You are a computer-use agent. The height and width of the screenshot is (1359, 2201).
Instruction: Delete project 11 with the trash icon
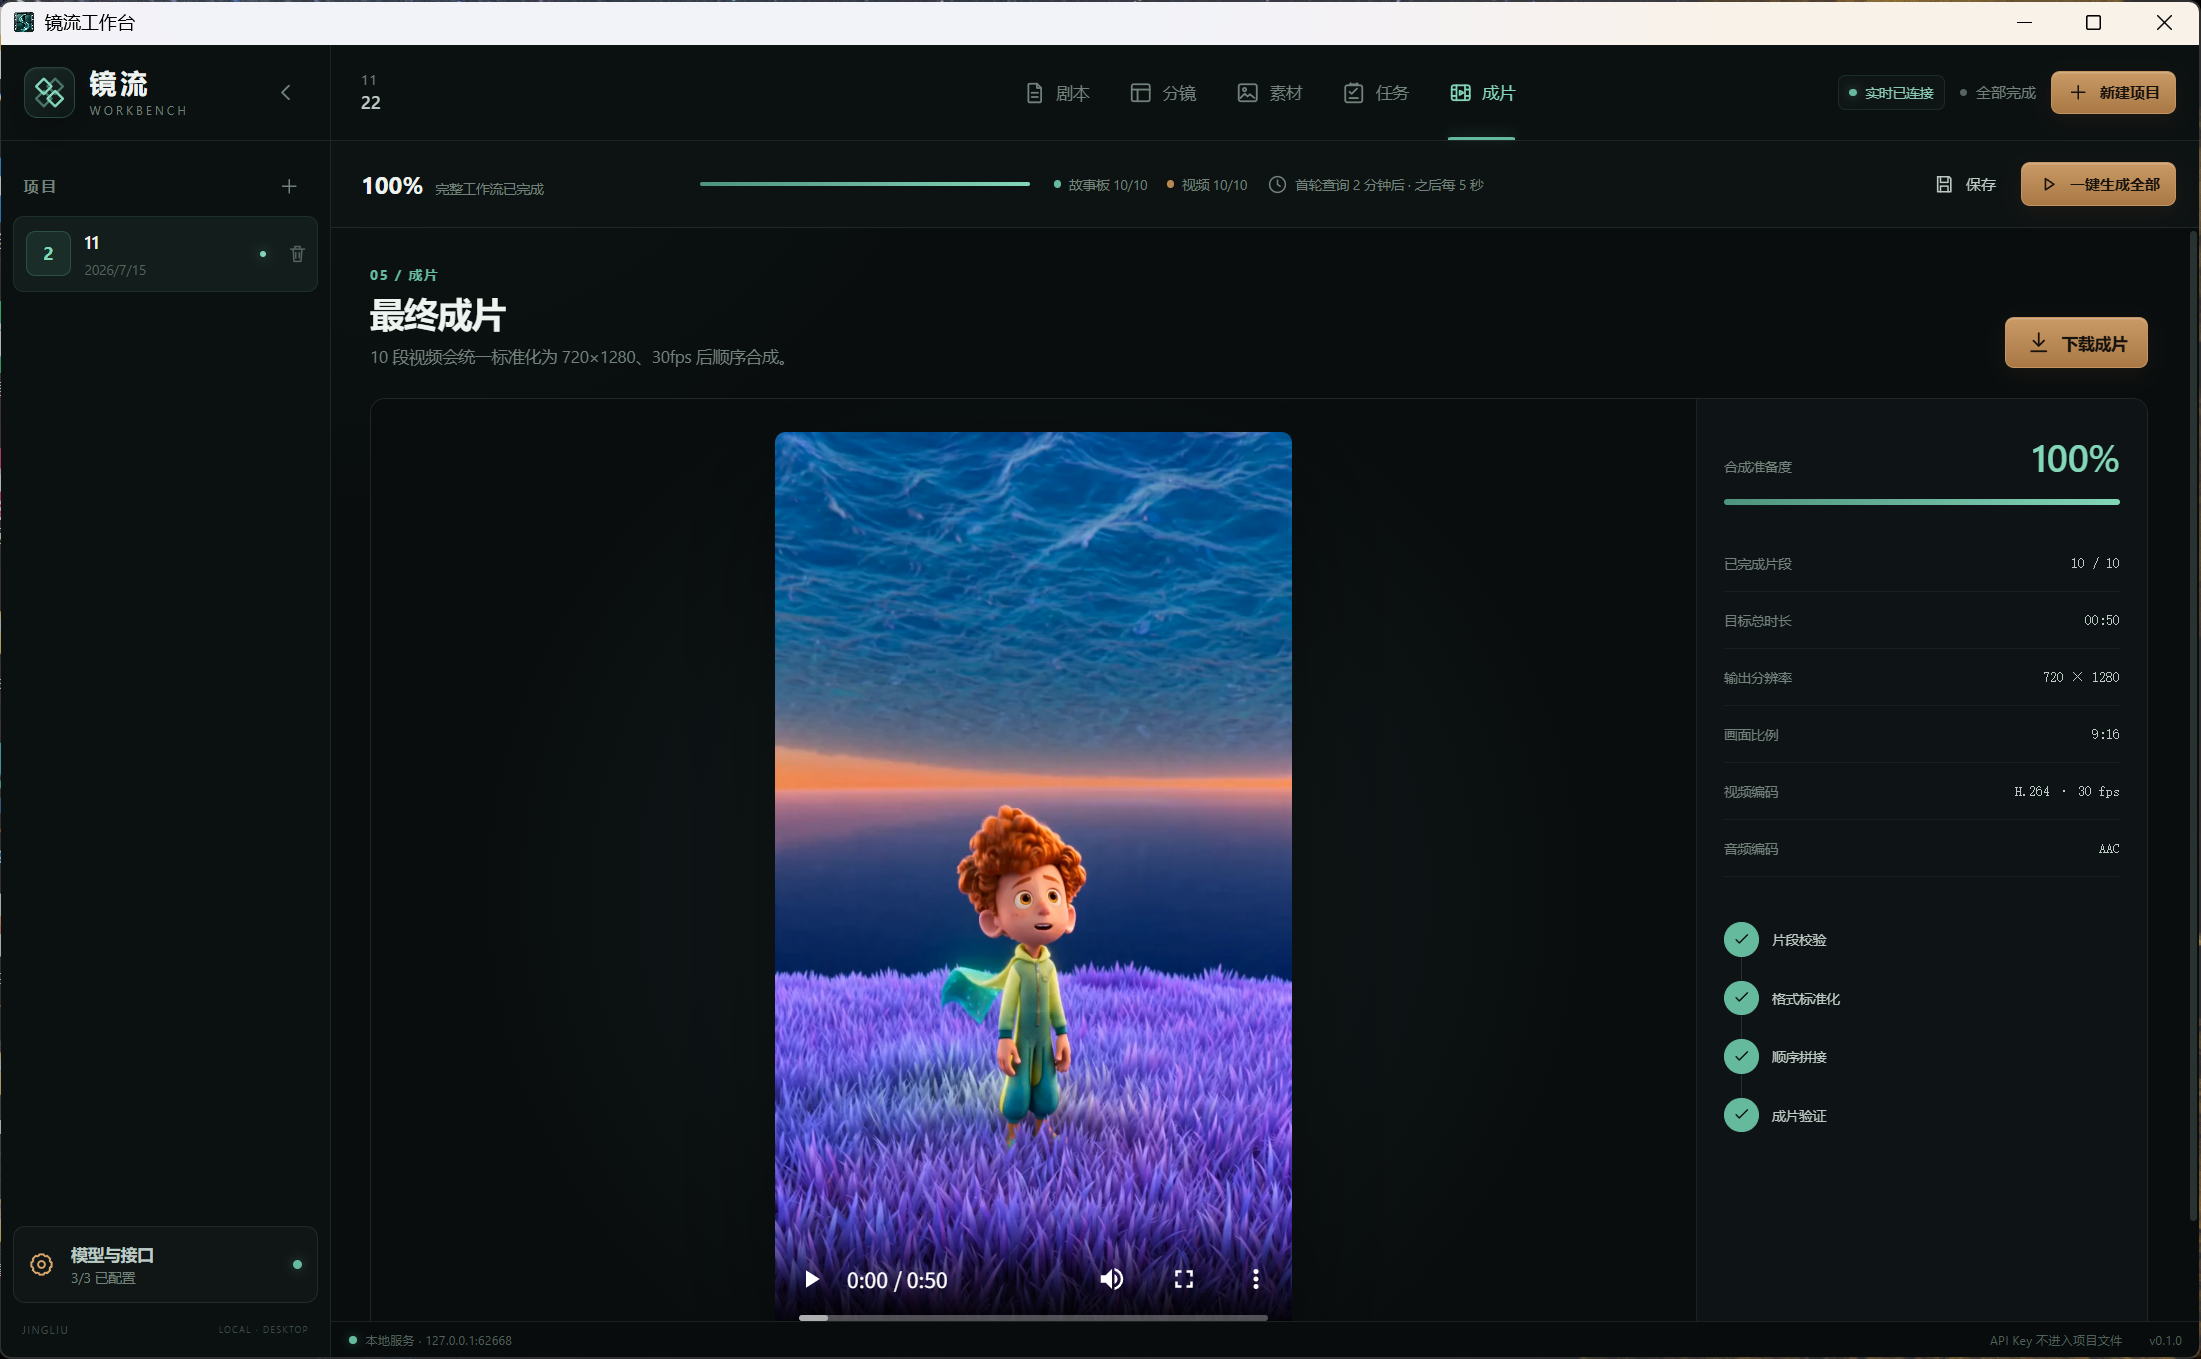tap(297, 254)
